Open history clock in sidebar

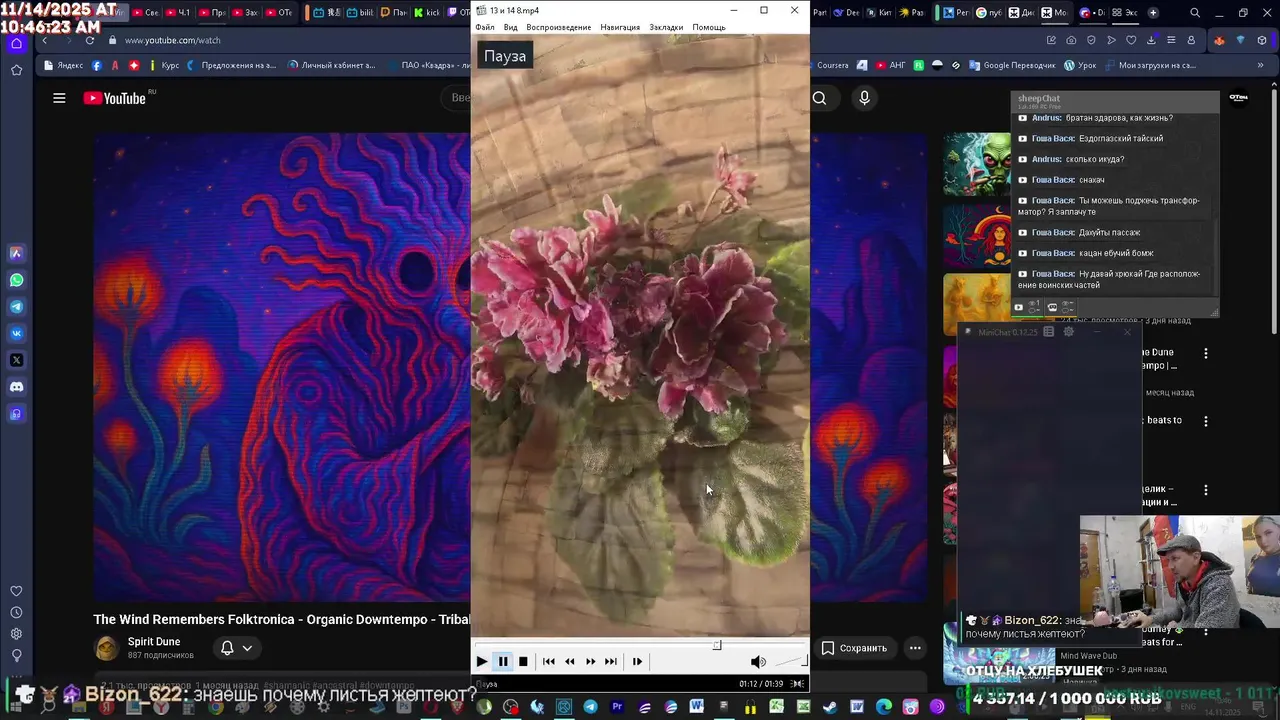(16, 612)
